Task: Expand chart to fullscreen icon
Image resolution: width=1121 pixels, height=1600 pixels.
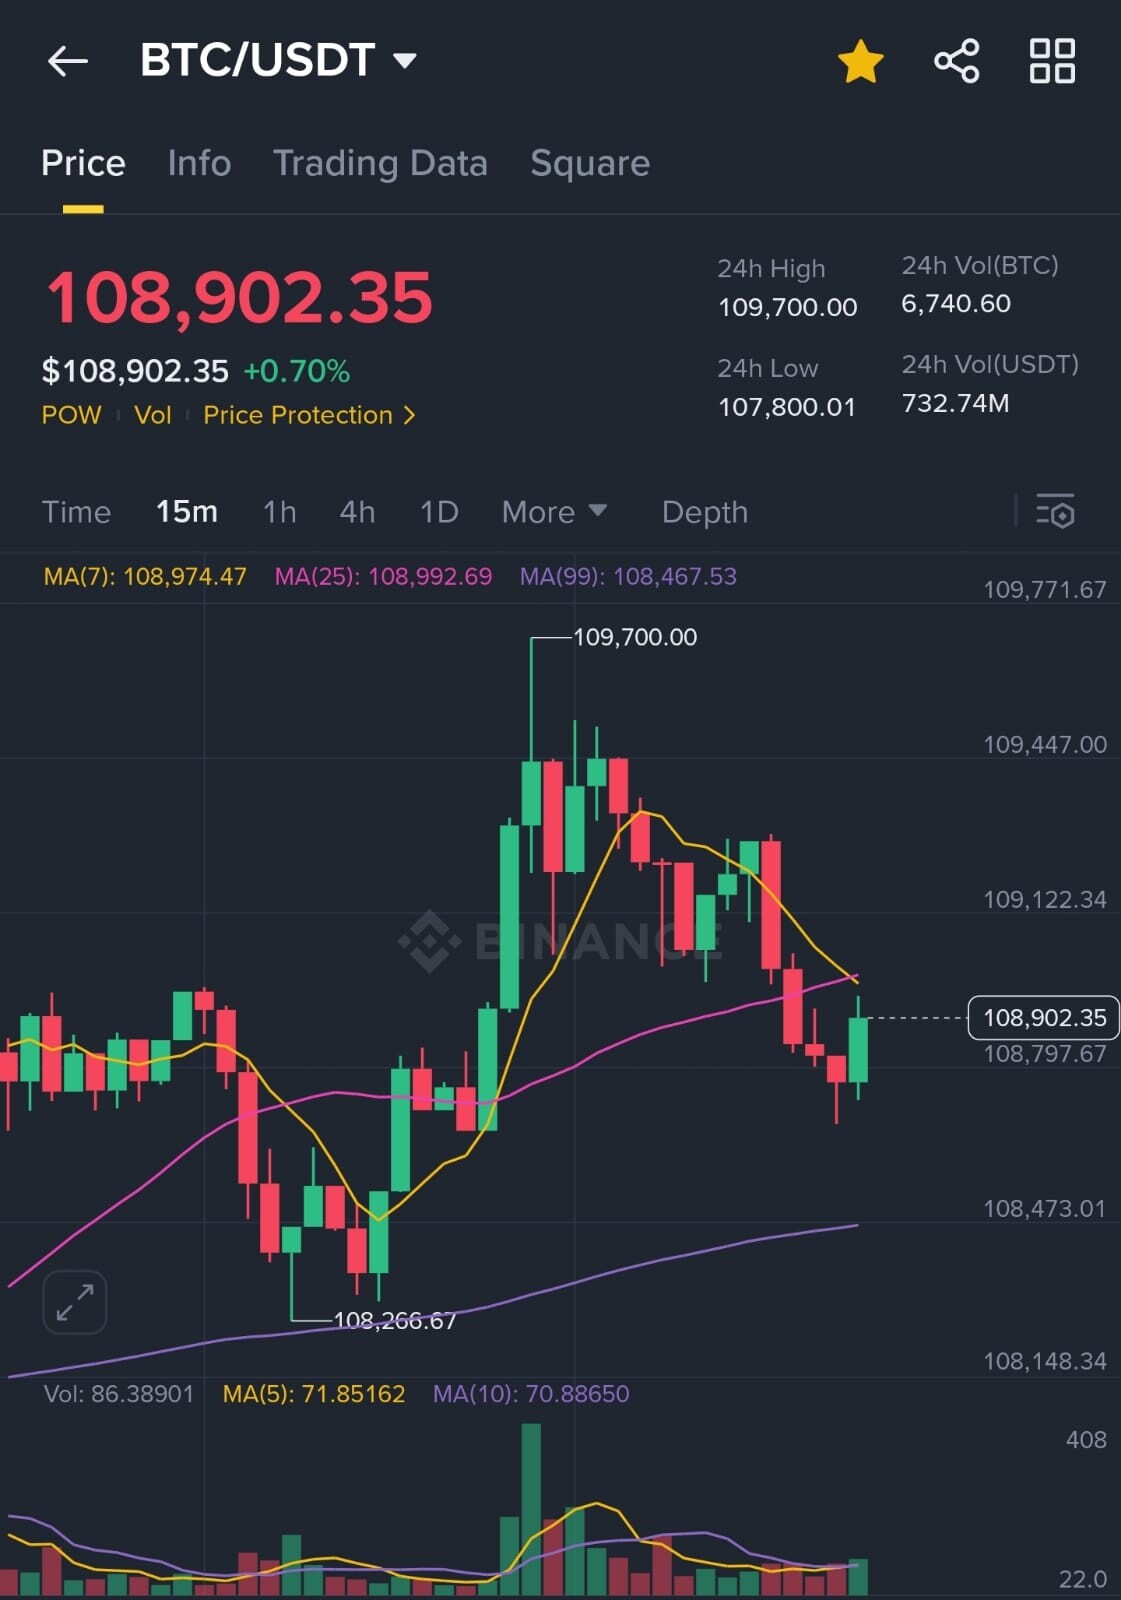Action: [75, 1302]
